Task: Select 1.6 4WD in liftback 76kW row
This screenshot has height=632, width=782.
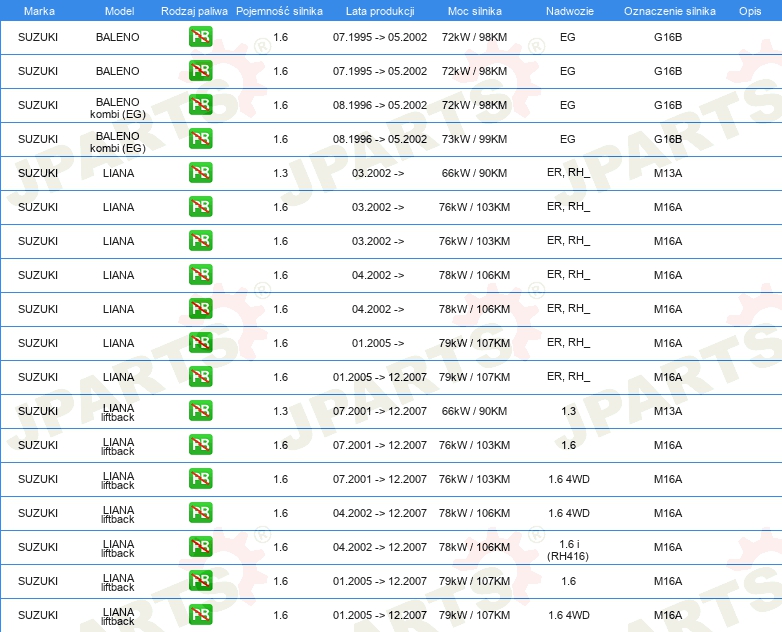Action: pyautogui.click(x=569, y=479)
